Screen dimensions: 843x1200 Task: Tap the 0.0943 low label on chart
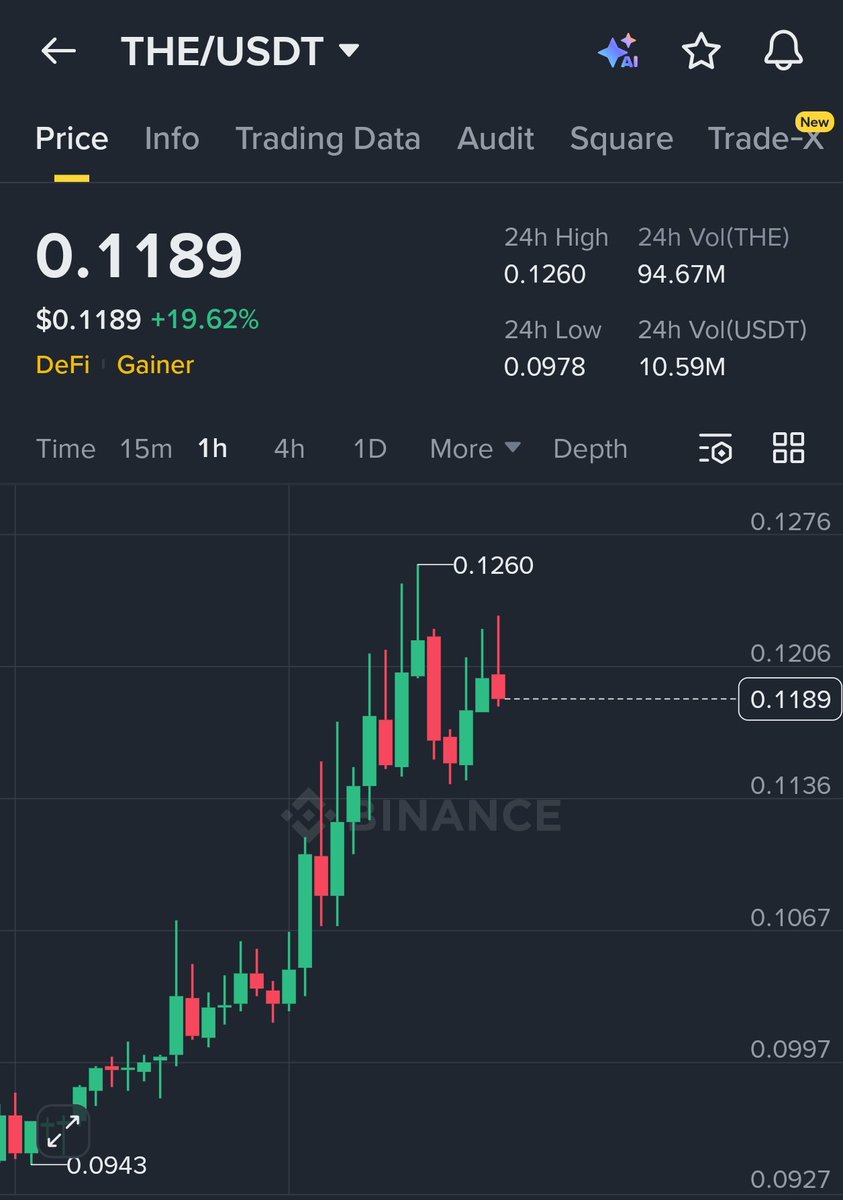(106, 1165)
